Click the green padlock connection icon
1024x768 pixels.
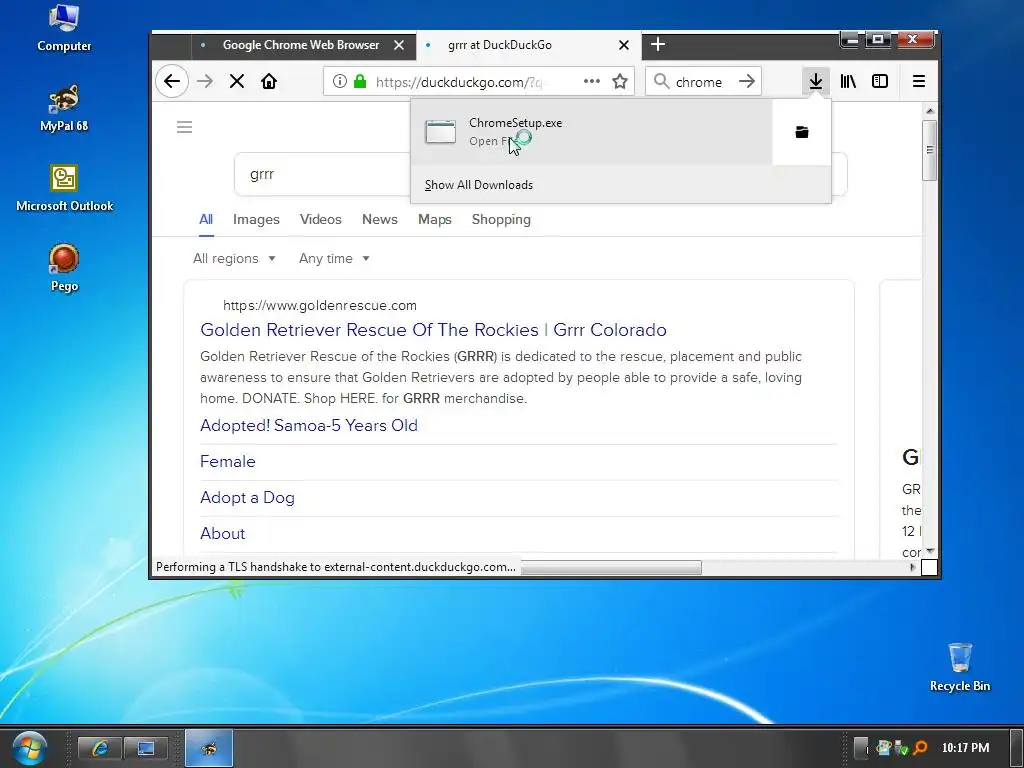click(360, 82)
